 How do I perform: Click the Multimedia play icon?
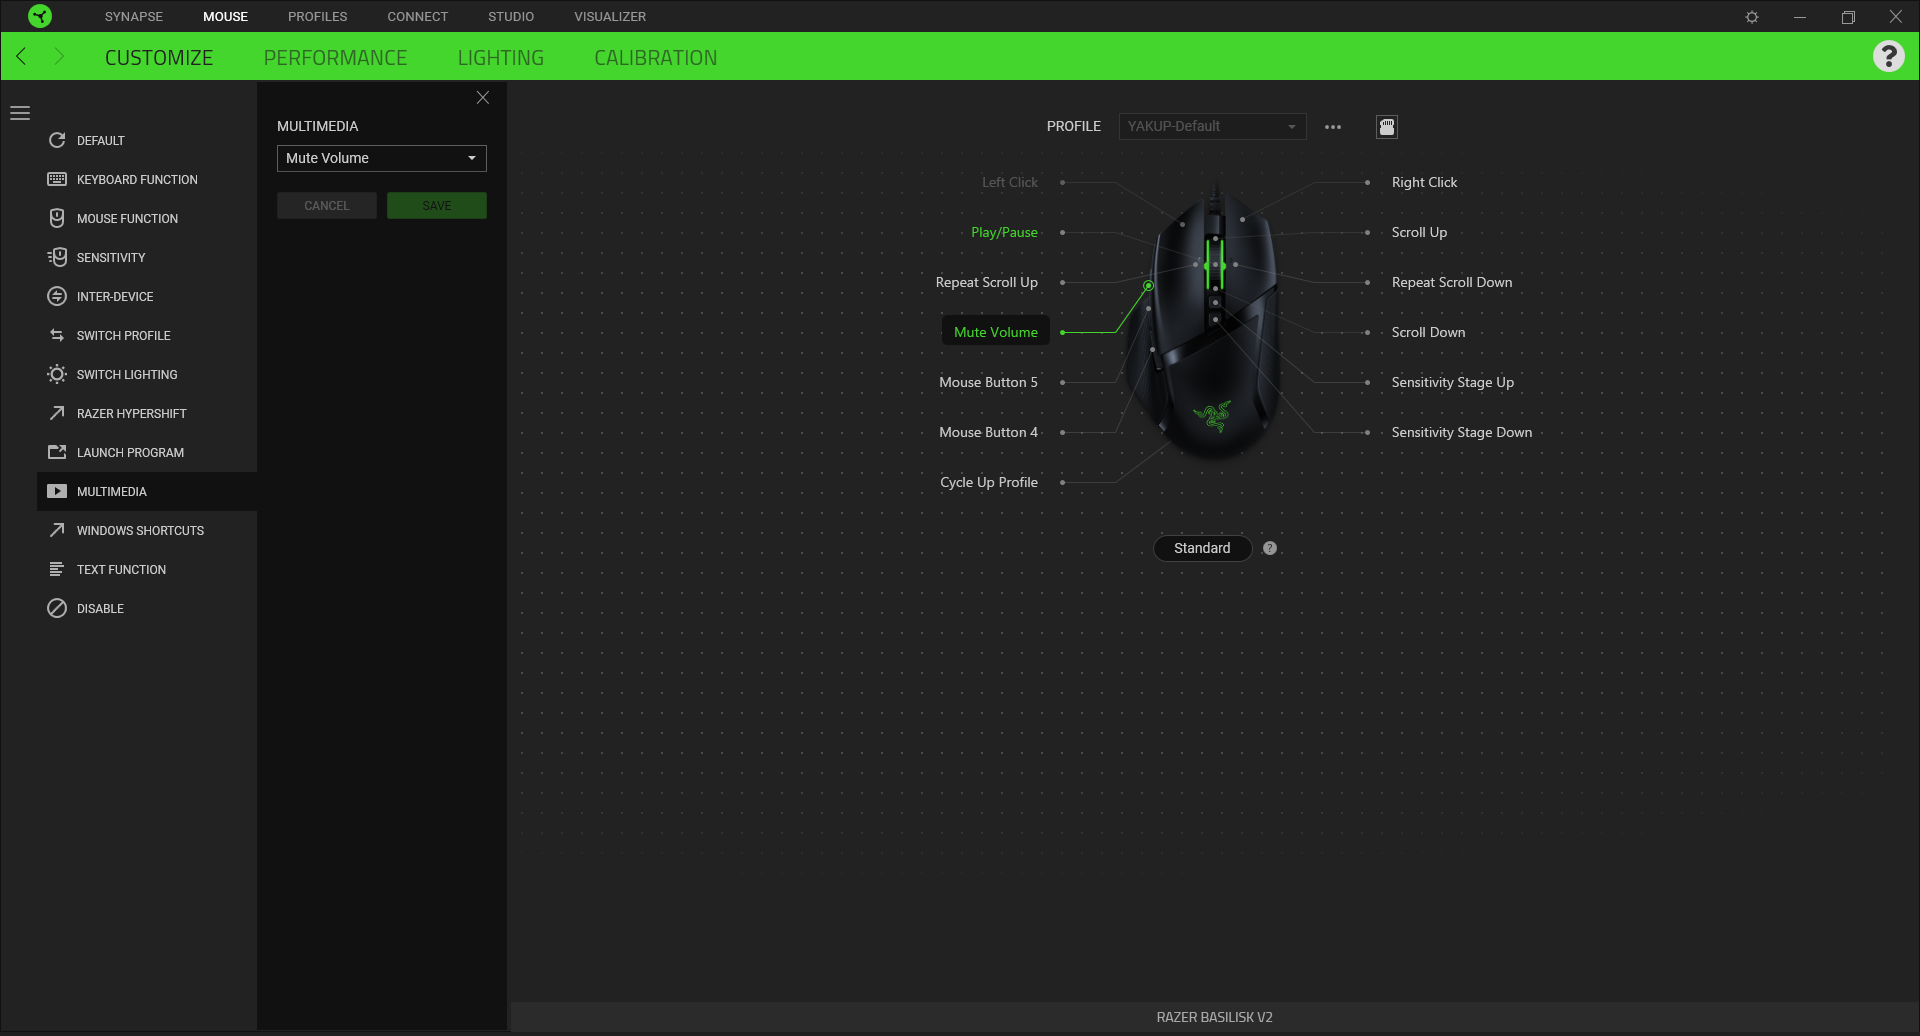click(x=57, y=491)
